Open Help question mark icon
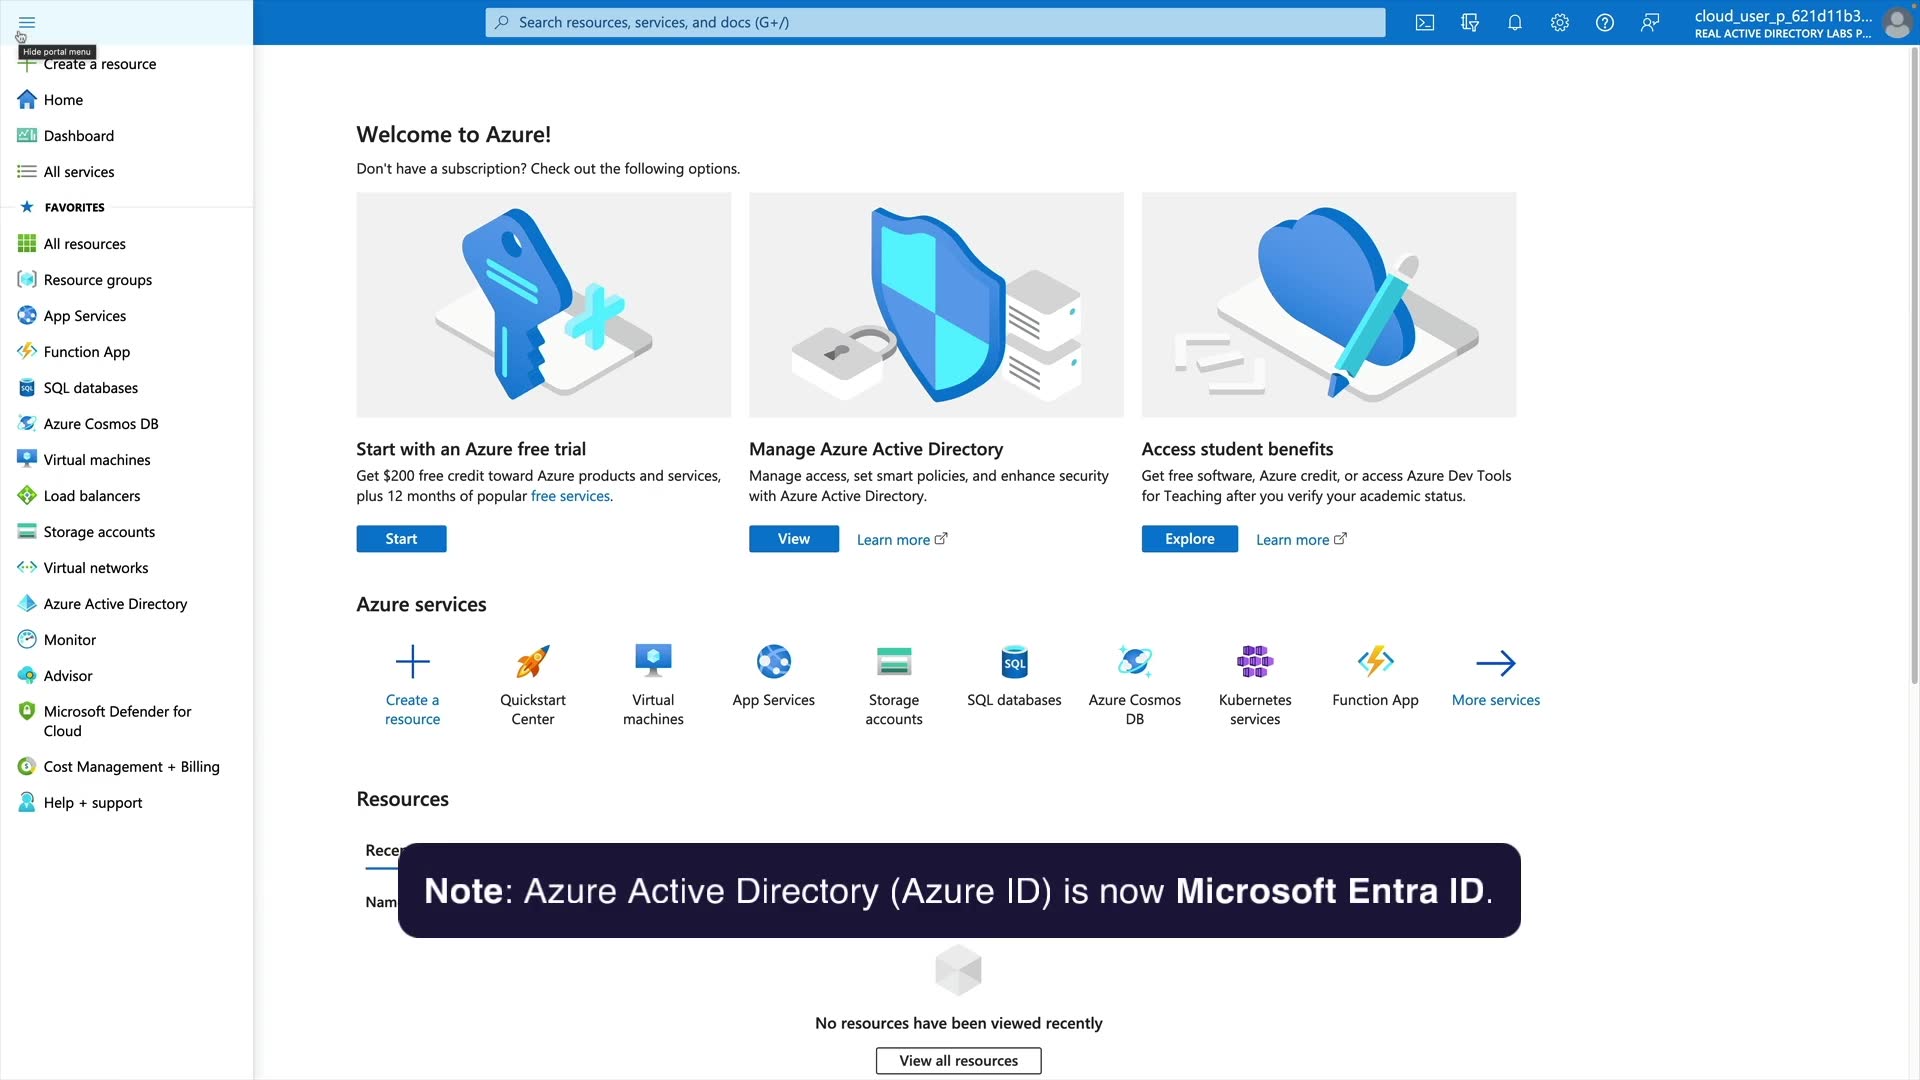Viewport: 1920px width, 1080px height. click(x=1605, y=22)
